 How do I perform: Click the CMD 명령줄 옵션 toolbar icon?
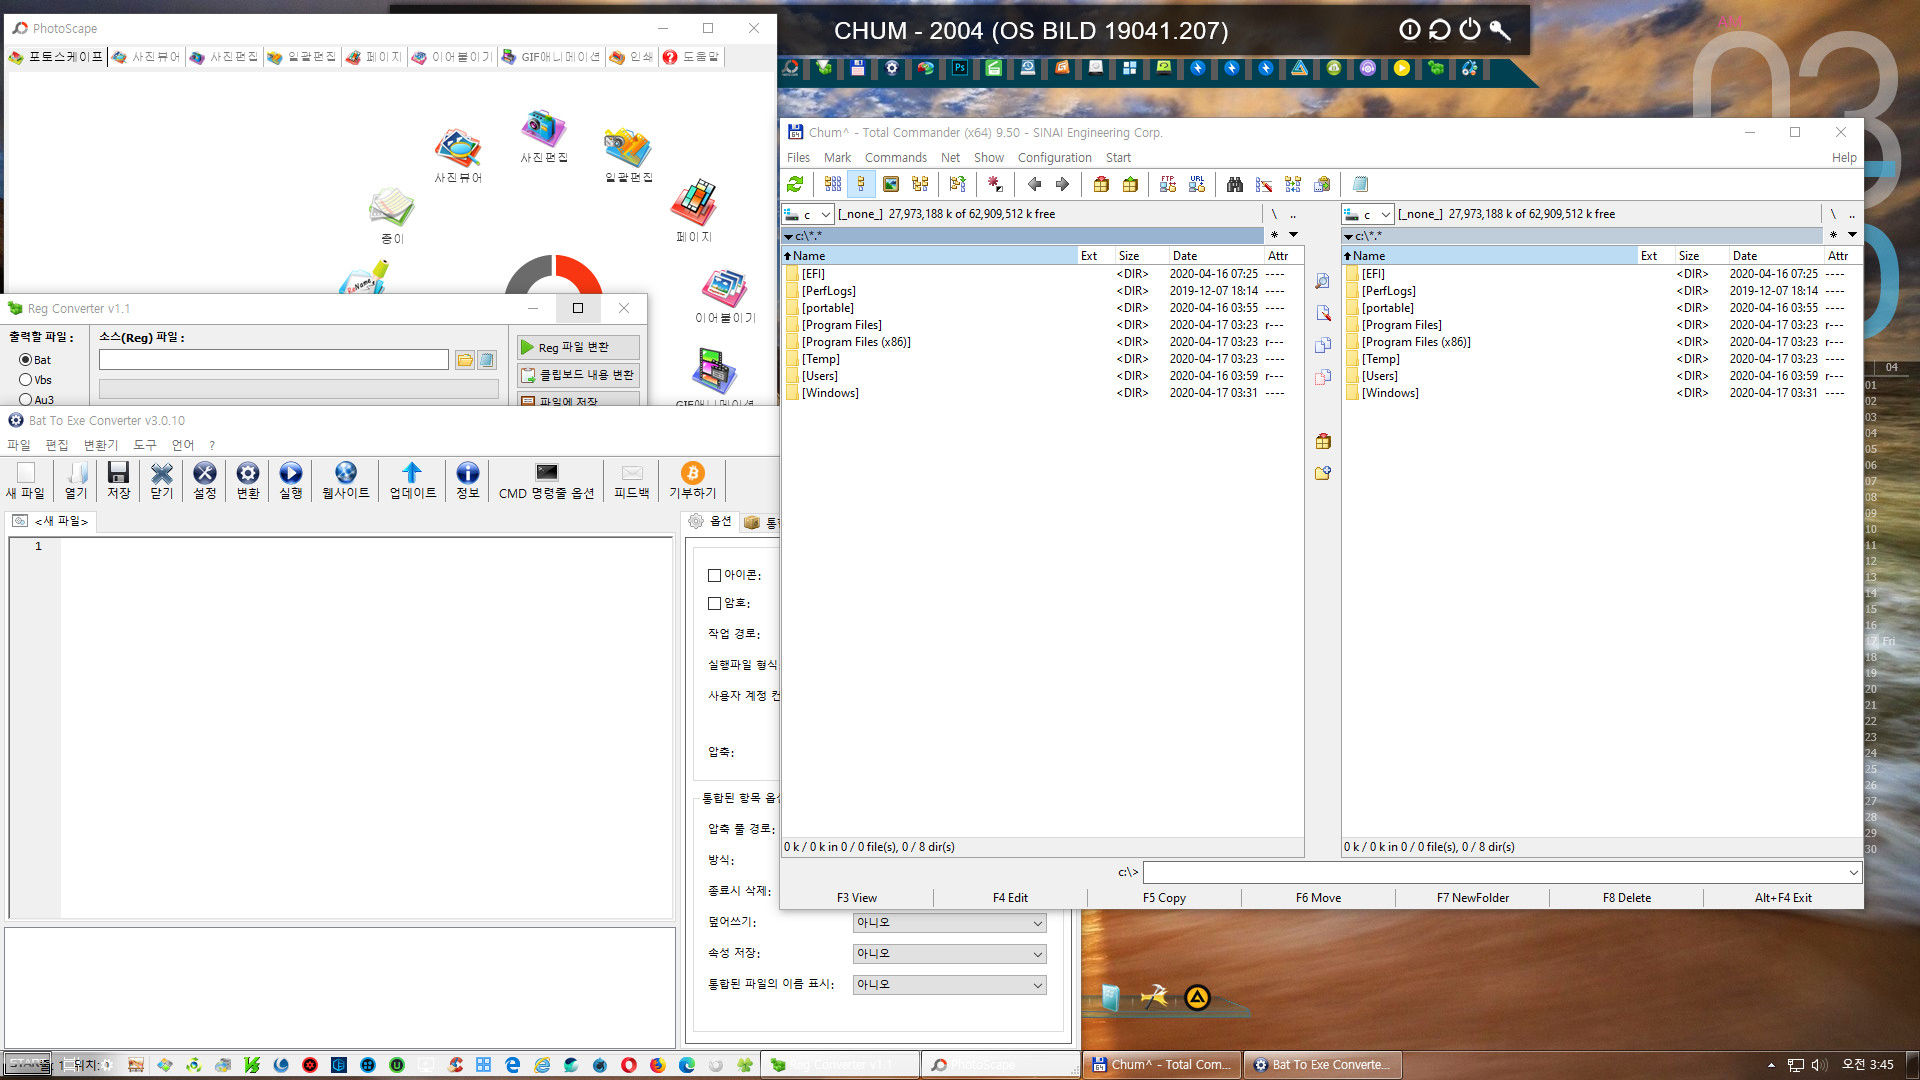546,480
